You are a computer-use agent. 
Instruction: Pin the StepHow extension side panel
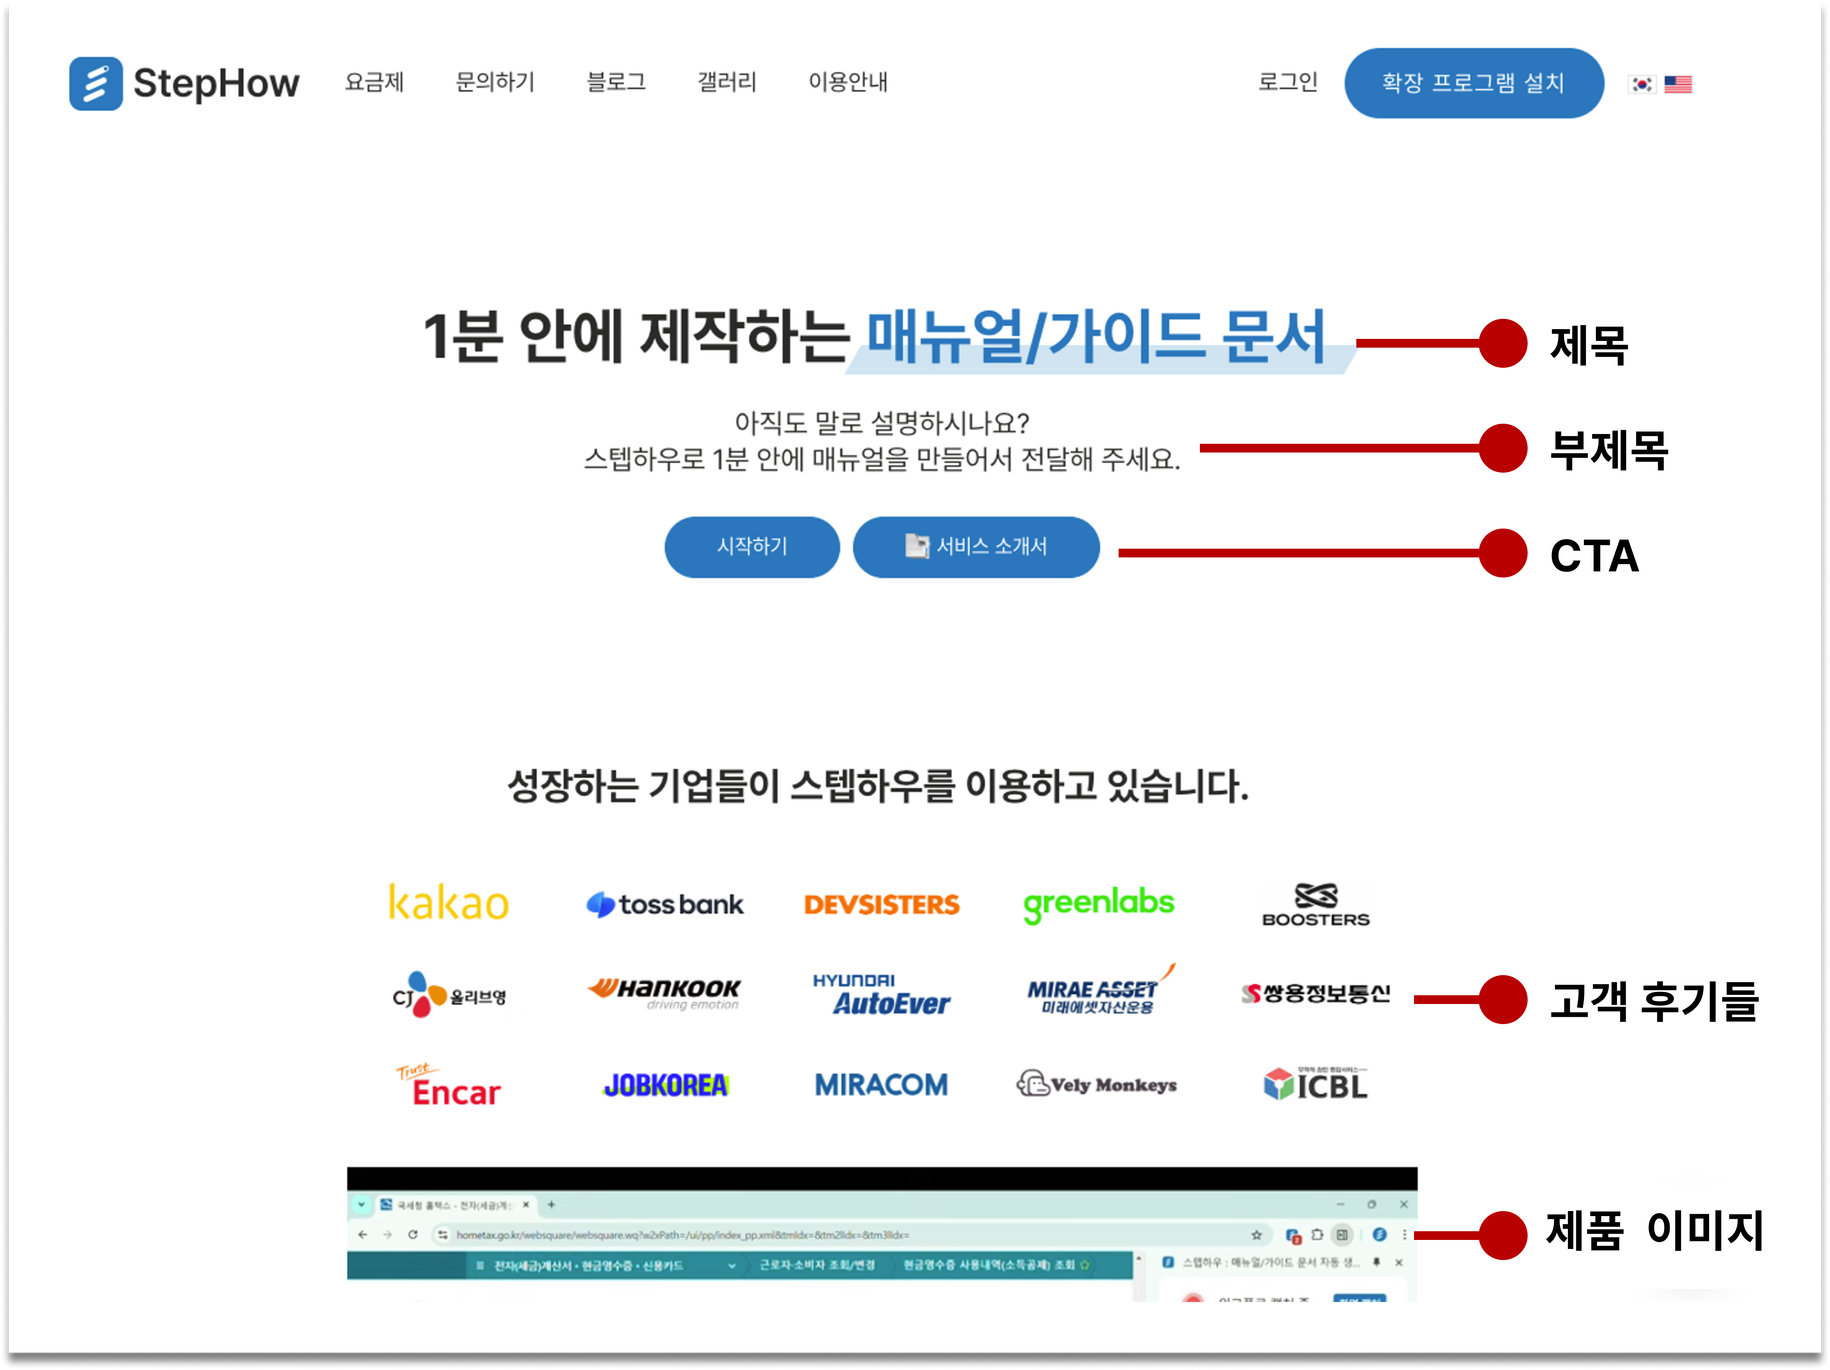pos(1376,1263)
